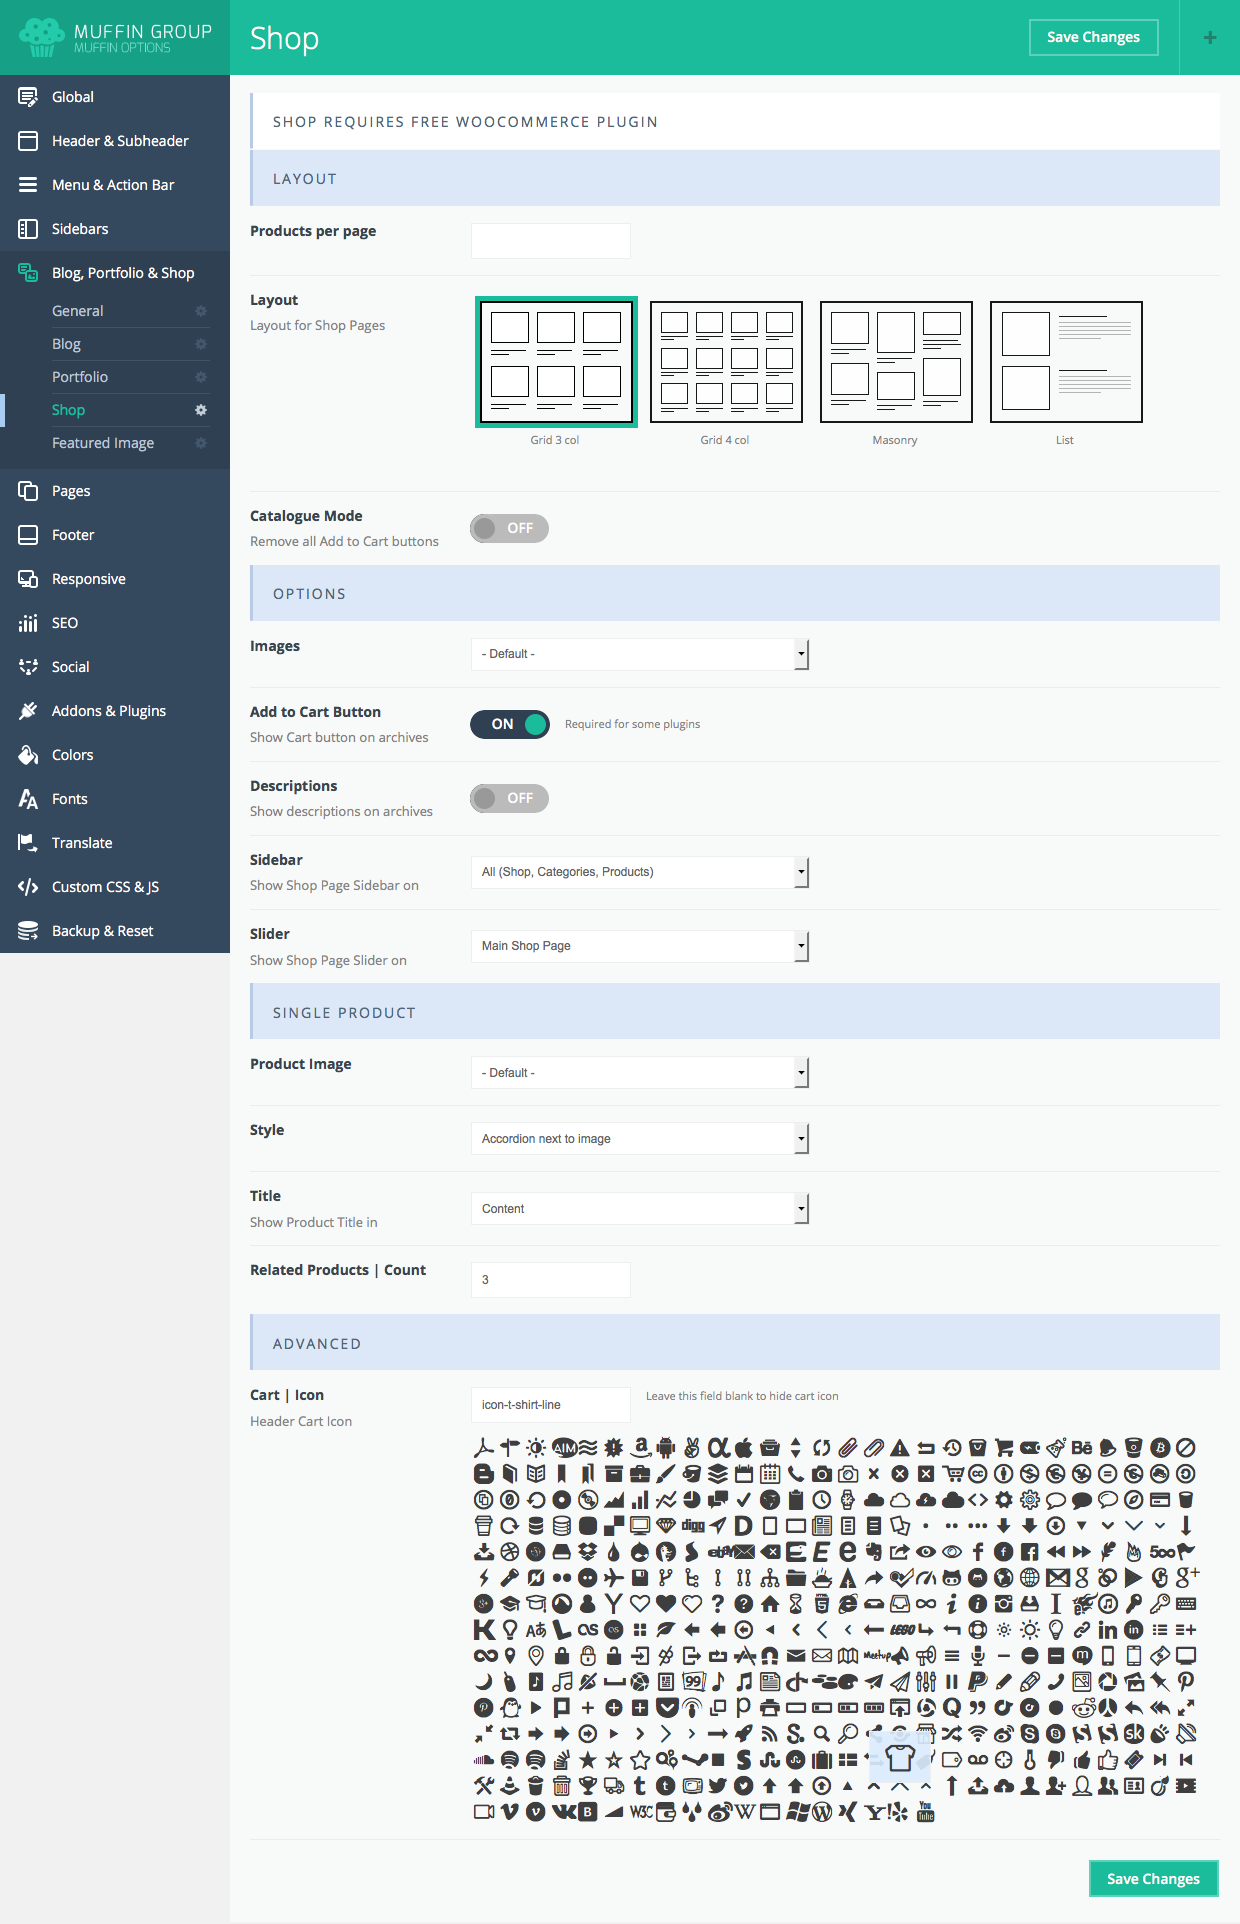
Task: Choose the Masonry shop layout
Action: point(896,362)
